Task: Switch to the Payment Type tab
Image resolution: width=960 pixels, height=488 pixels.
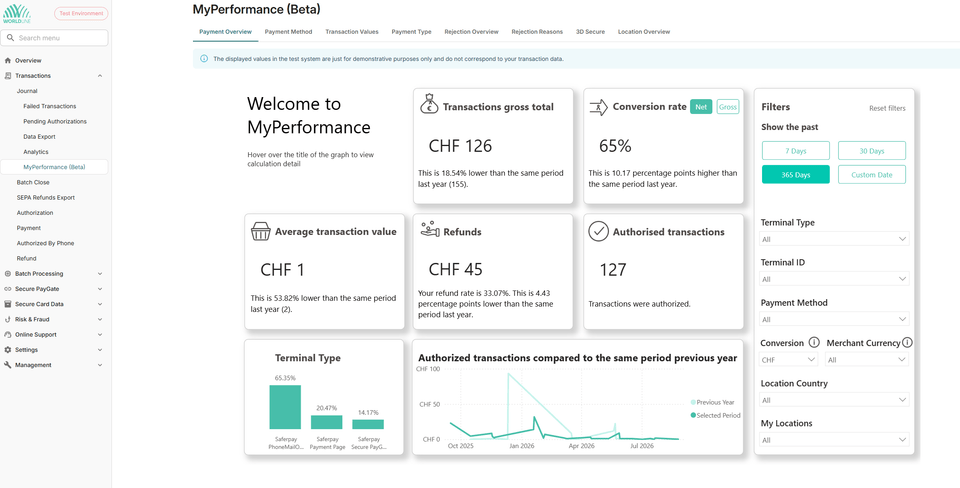Action: coord(411,32)
